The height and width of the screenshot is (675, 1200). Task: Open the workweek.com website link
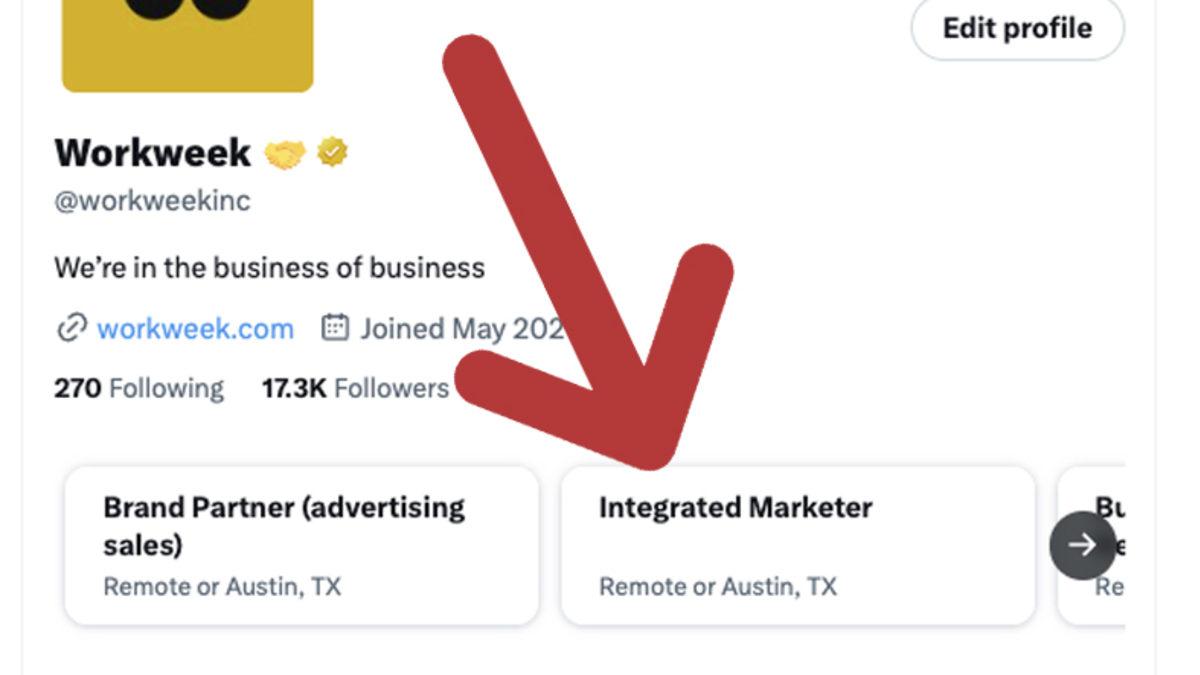point(195,328)
